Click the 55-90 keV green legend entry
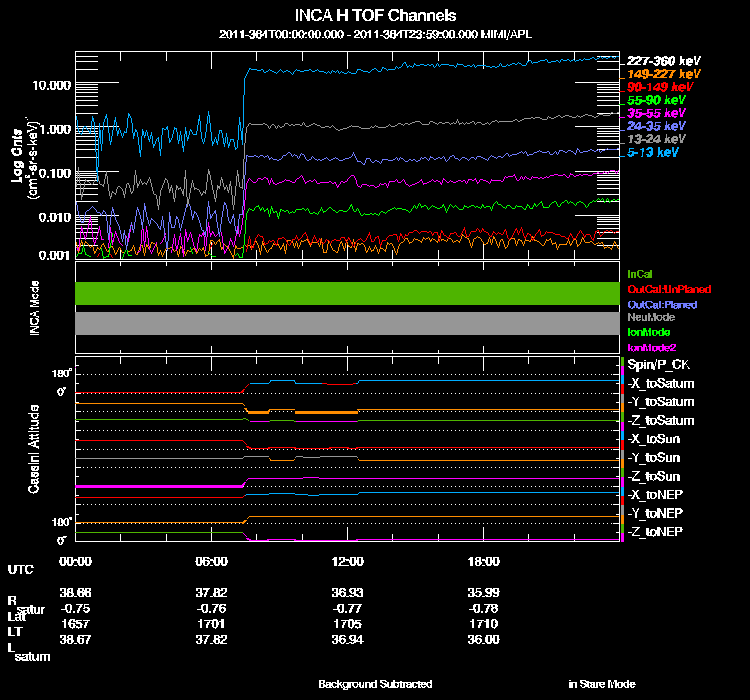This screenshot has height=700, width=750. point(655,100)
